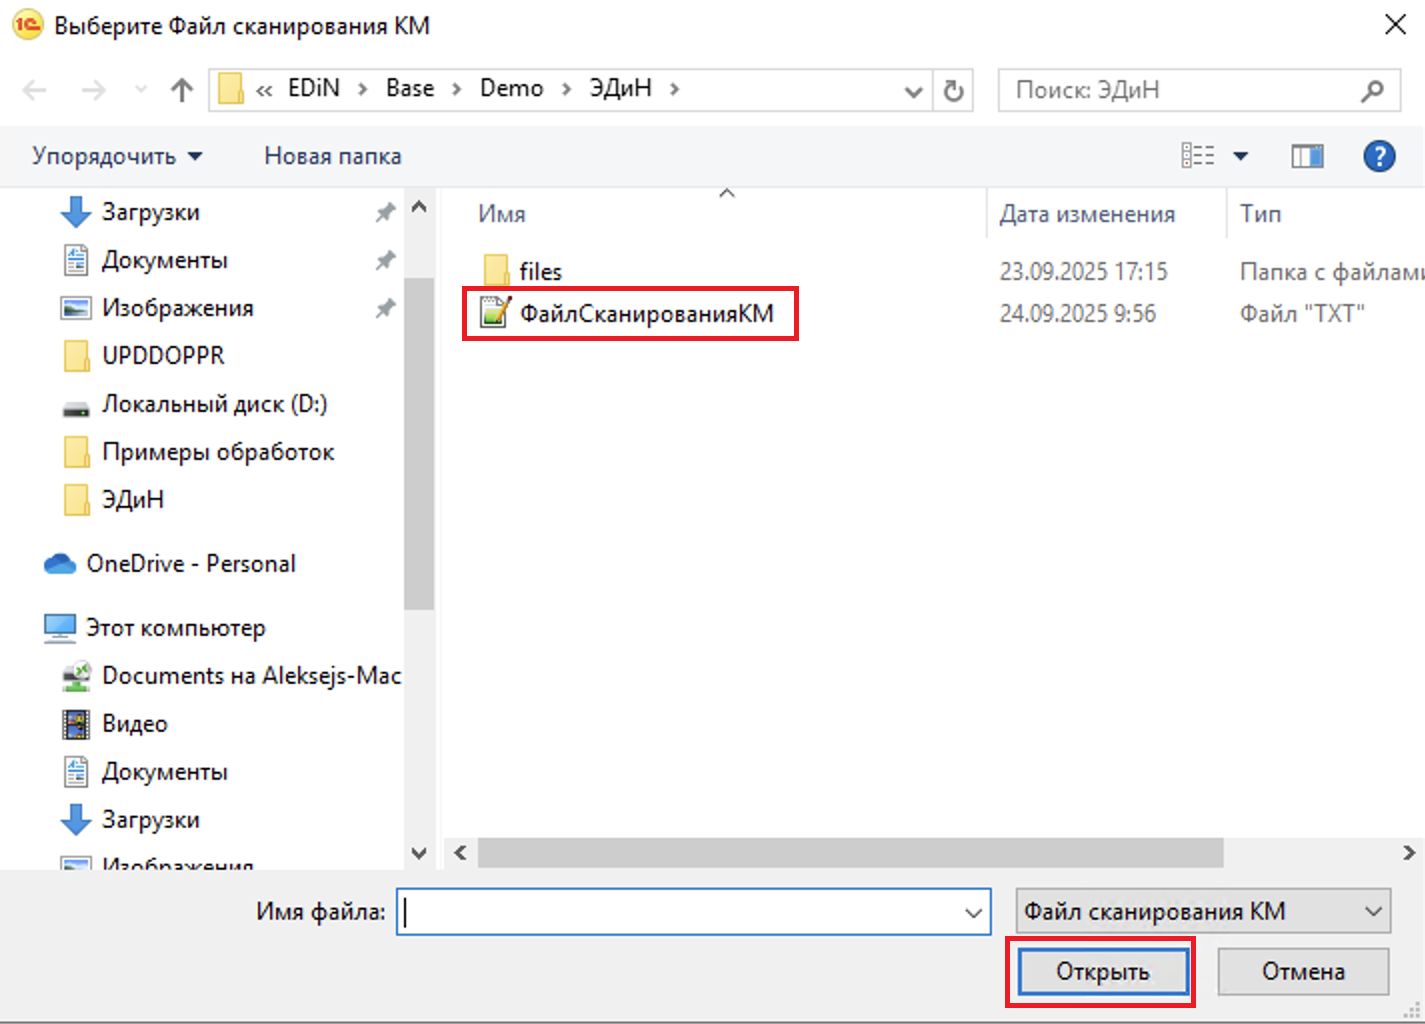Click in the Поиск: ЭДиН search field

[1180, 90]
